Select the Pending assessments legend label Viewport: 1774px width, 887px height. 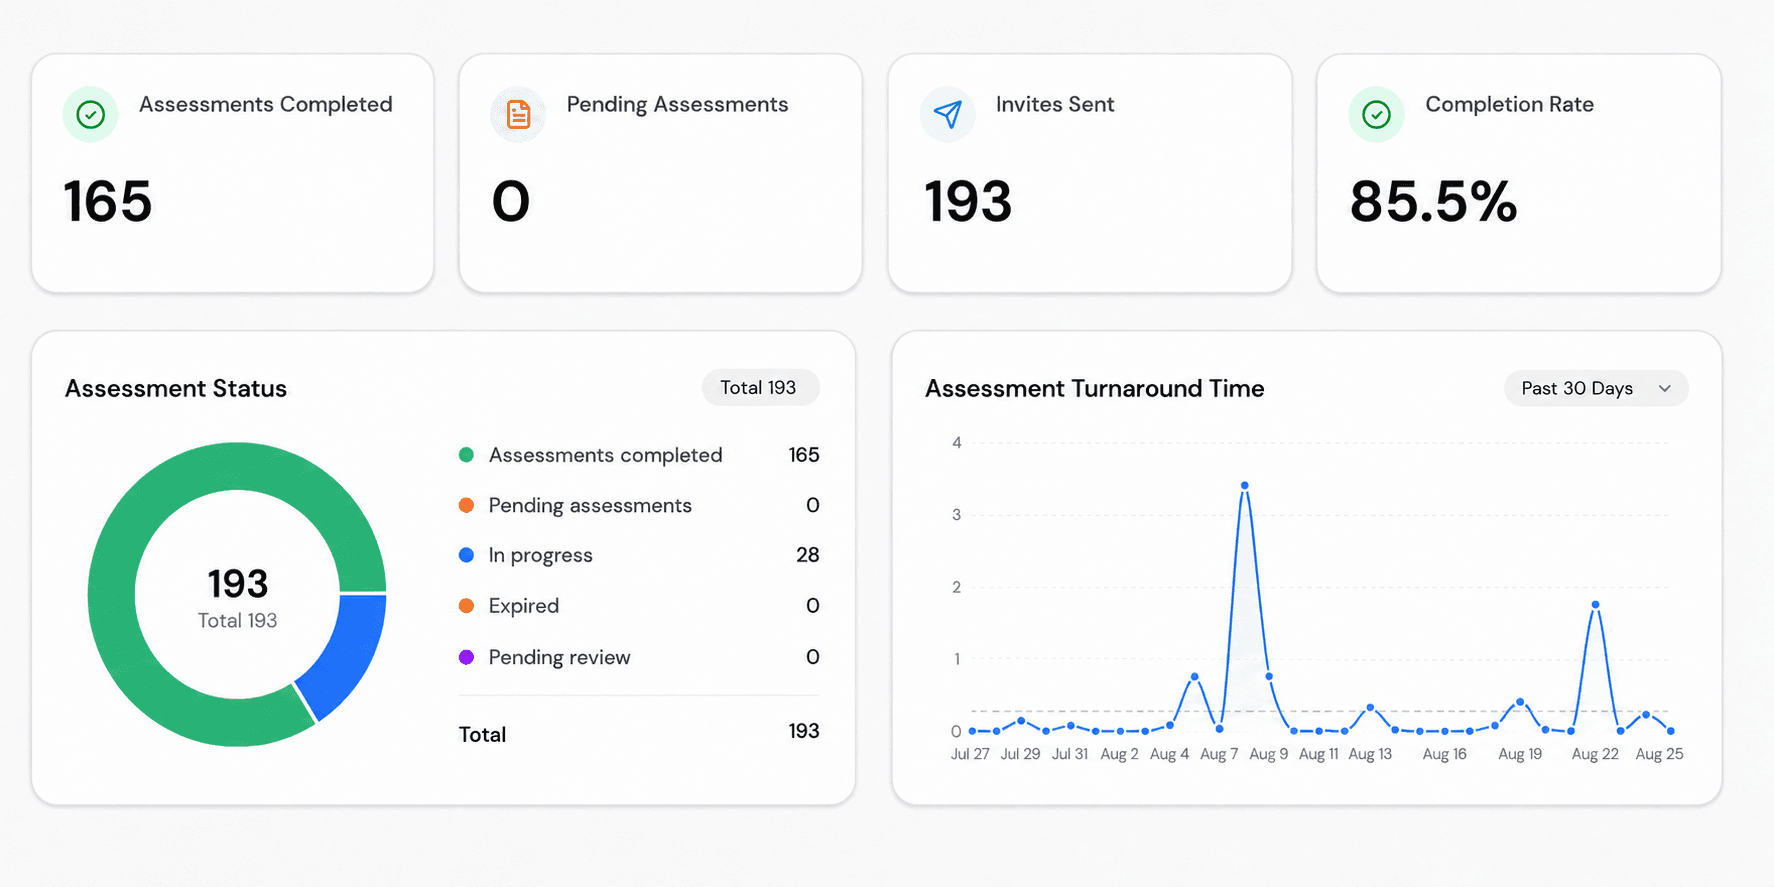pos(590,506)
